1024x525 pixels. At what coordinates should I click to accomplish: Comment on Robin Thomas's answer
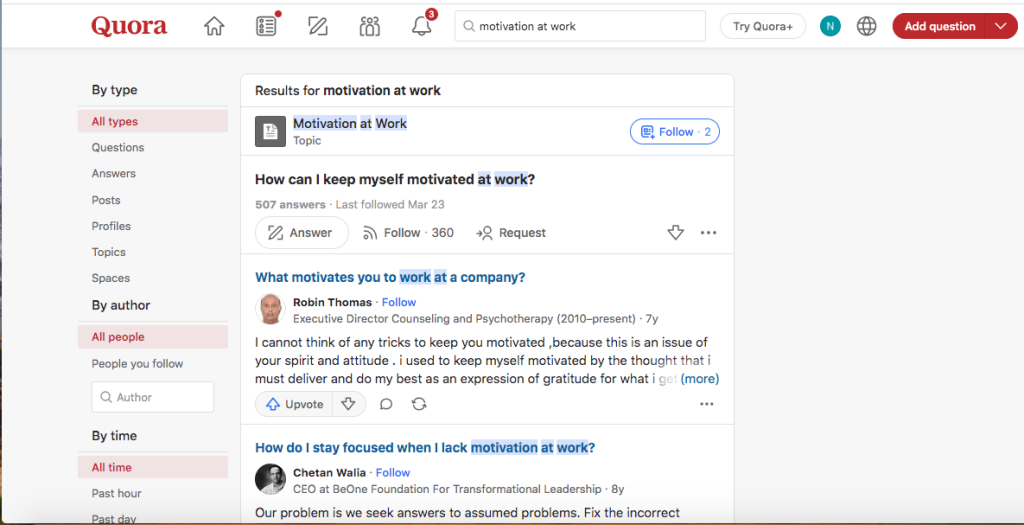pos(386,404)
